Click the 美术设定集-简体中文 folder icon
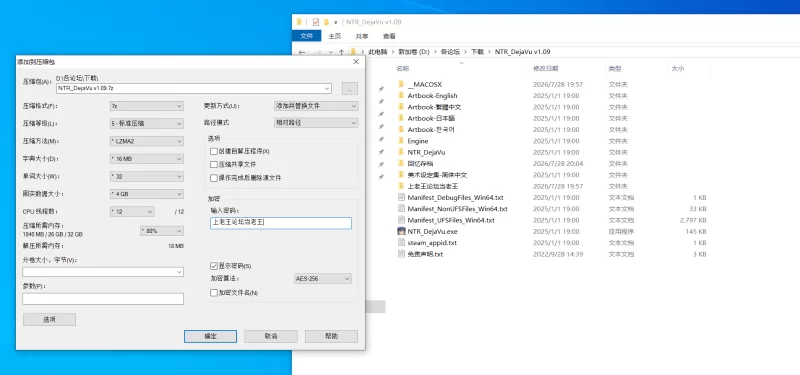Viewport: 800px width, 375px height. click(x=401, y=175)
